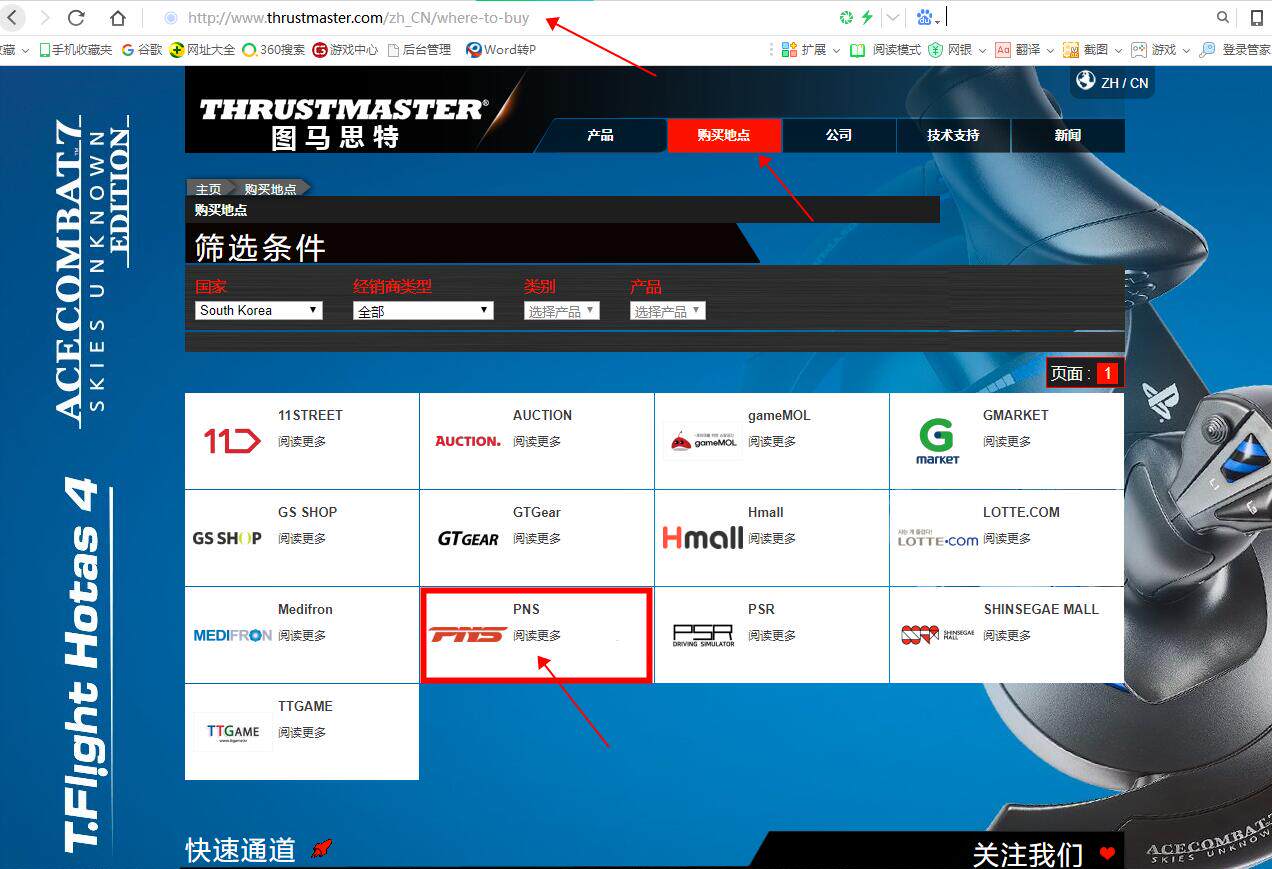
Task: Open the 产品 选择产品 dropdown
Action: point(668,311)
